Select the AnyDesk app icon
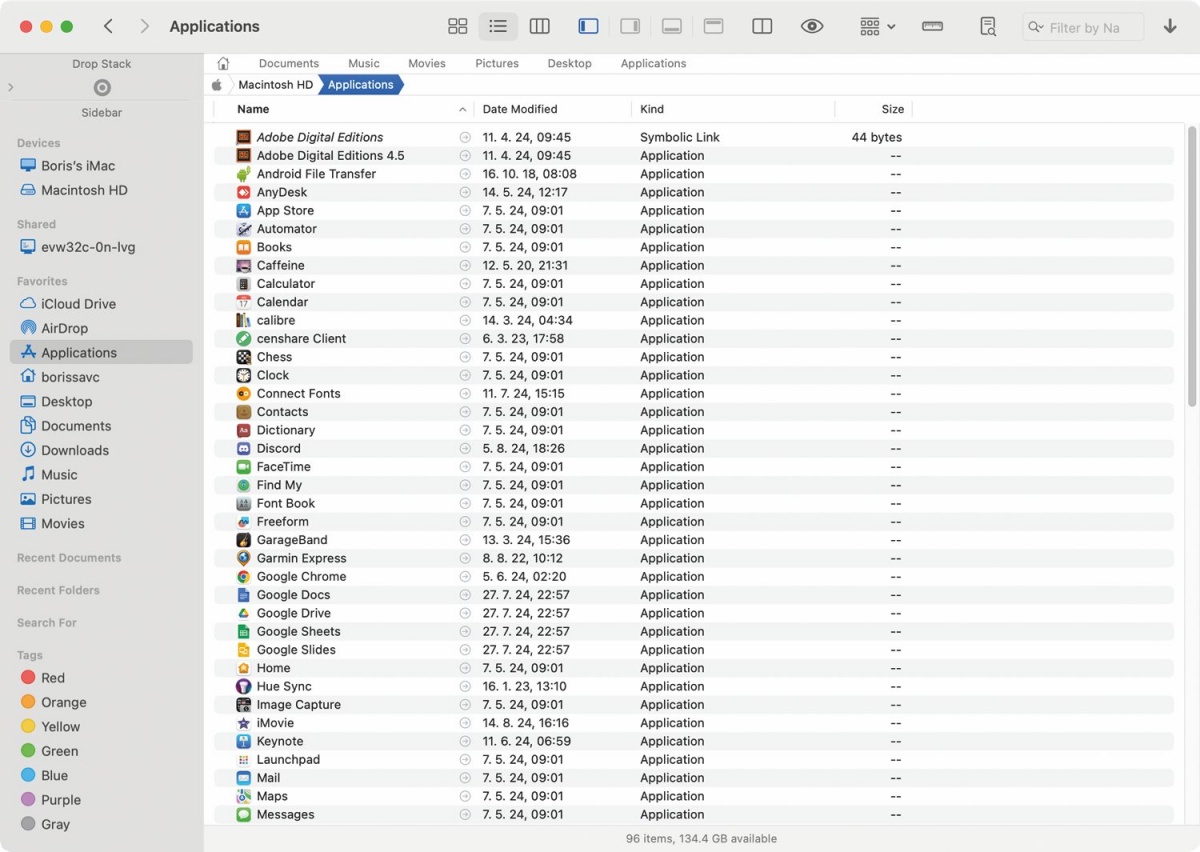The height and width of the screenshot is (852, 1200). coord(243,192)
